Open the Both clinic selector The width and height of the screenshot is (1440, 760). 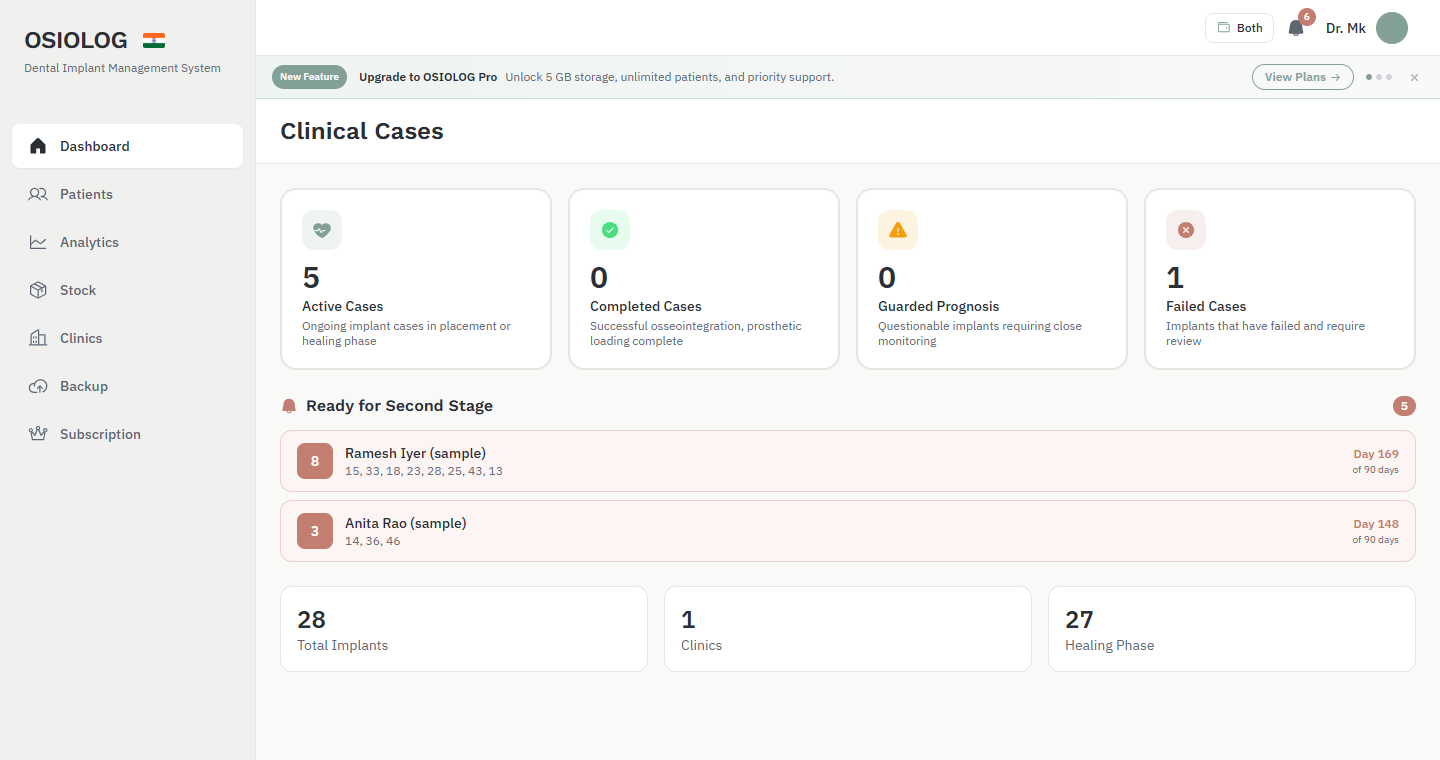pos(1240,28)
